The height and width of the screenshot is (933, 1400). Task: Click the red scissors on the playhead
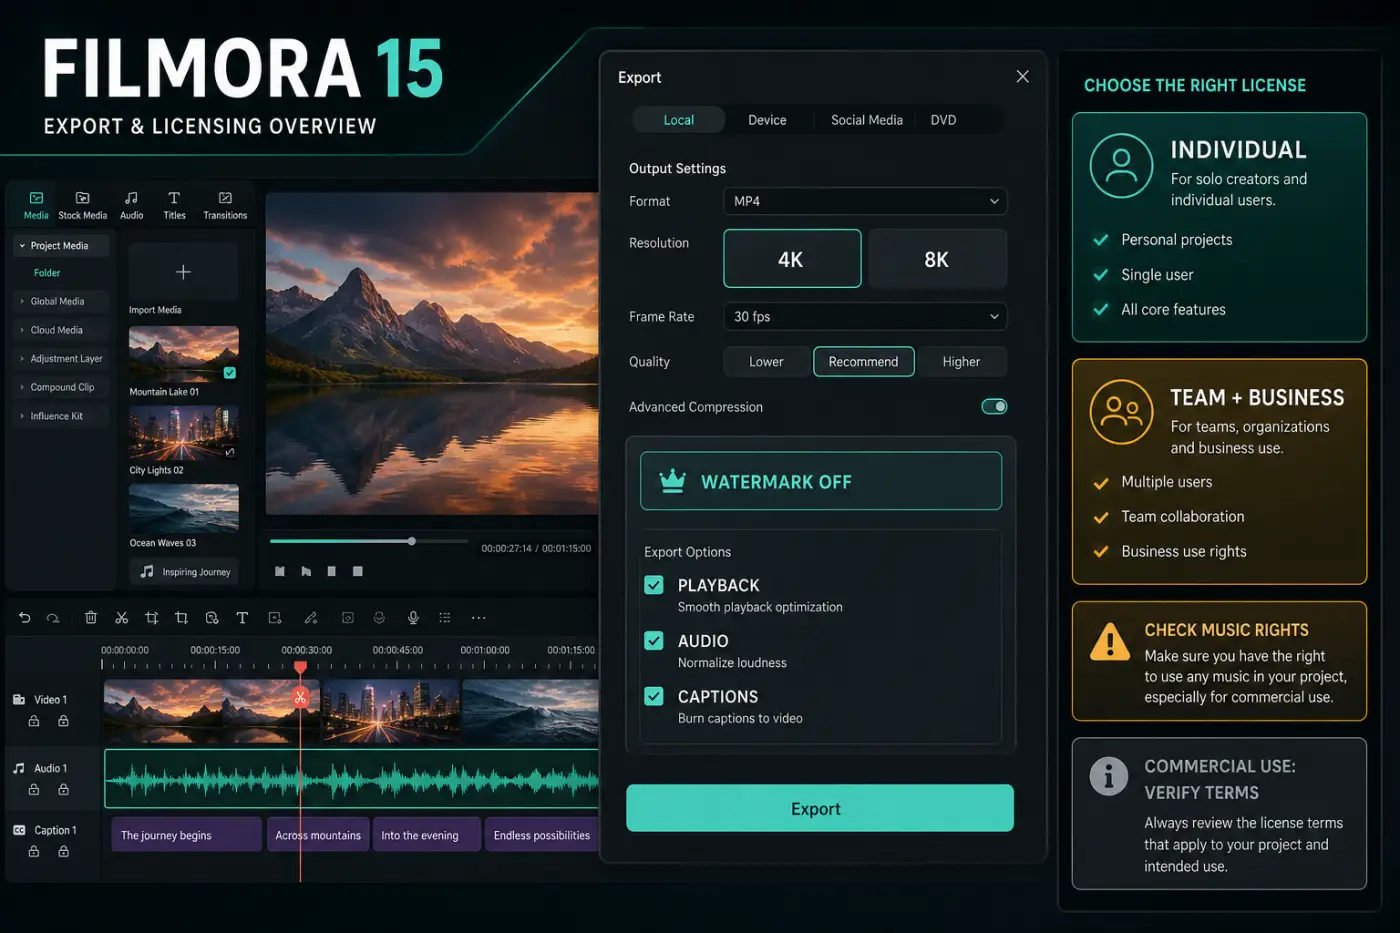pos(300,698)
